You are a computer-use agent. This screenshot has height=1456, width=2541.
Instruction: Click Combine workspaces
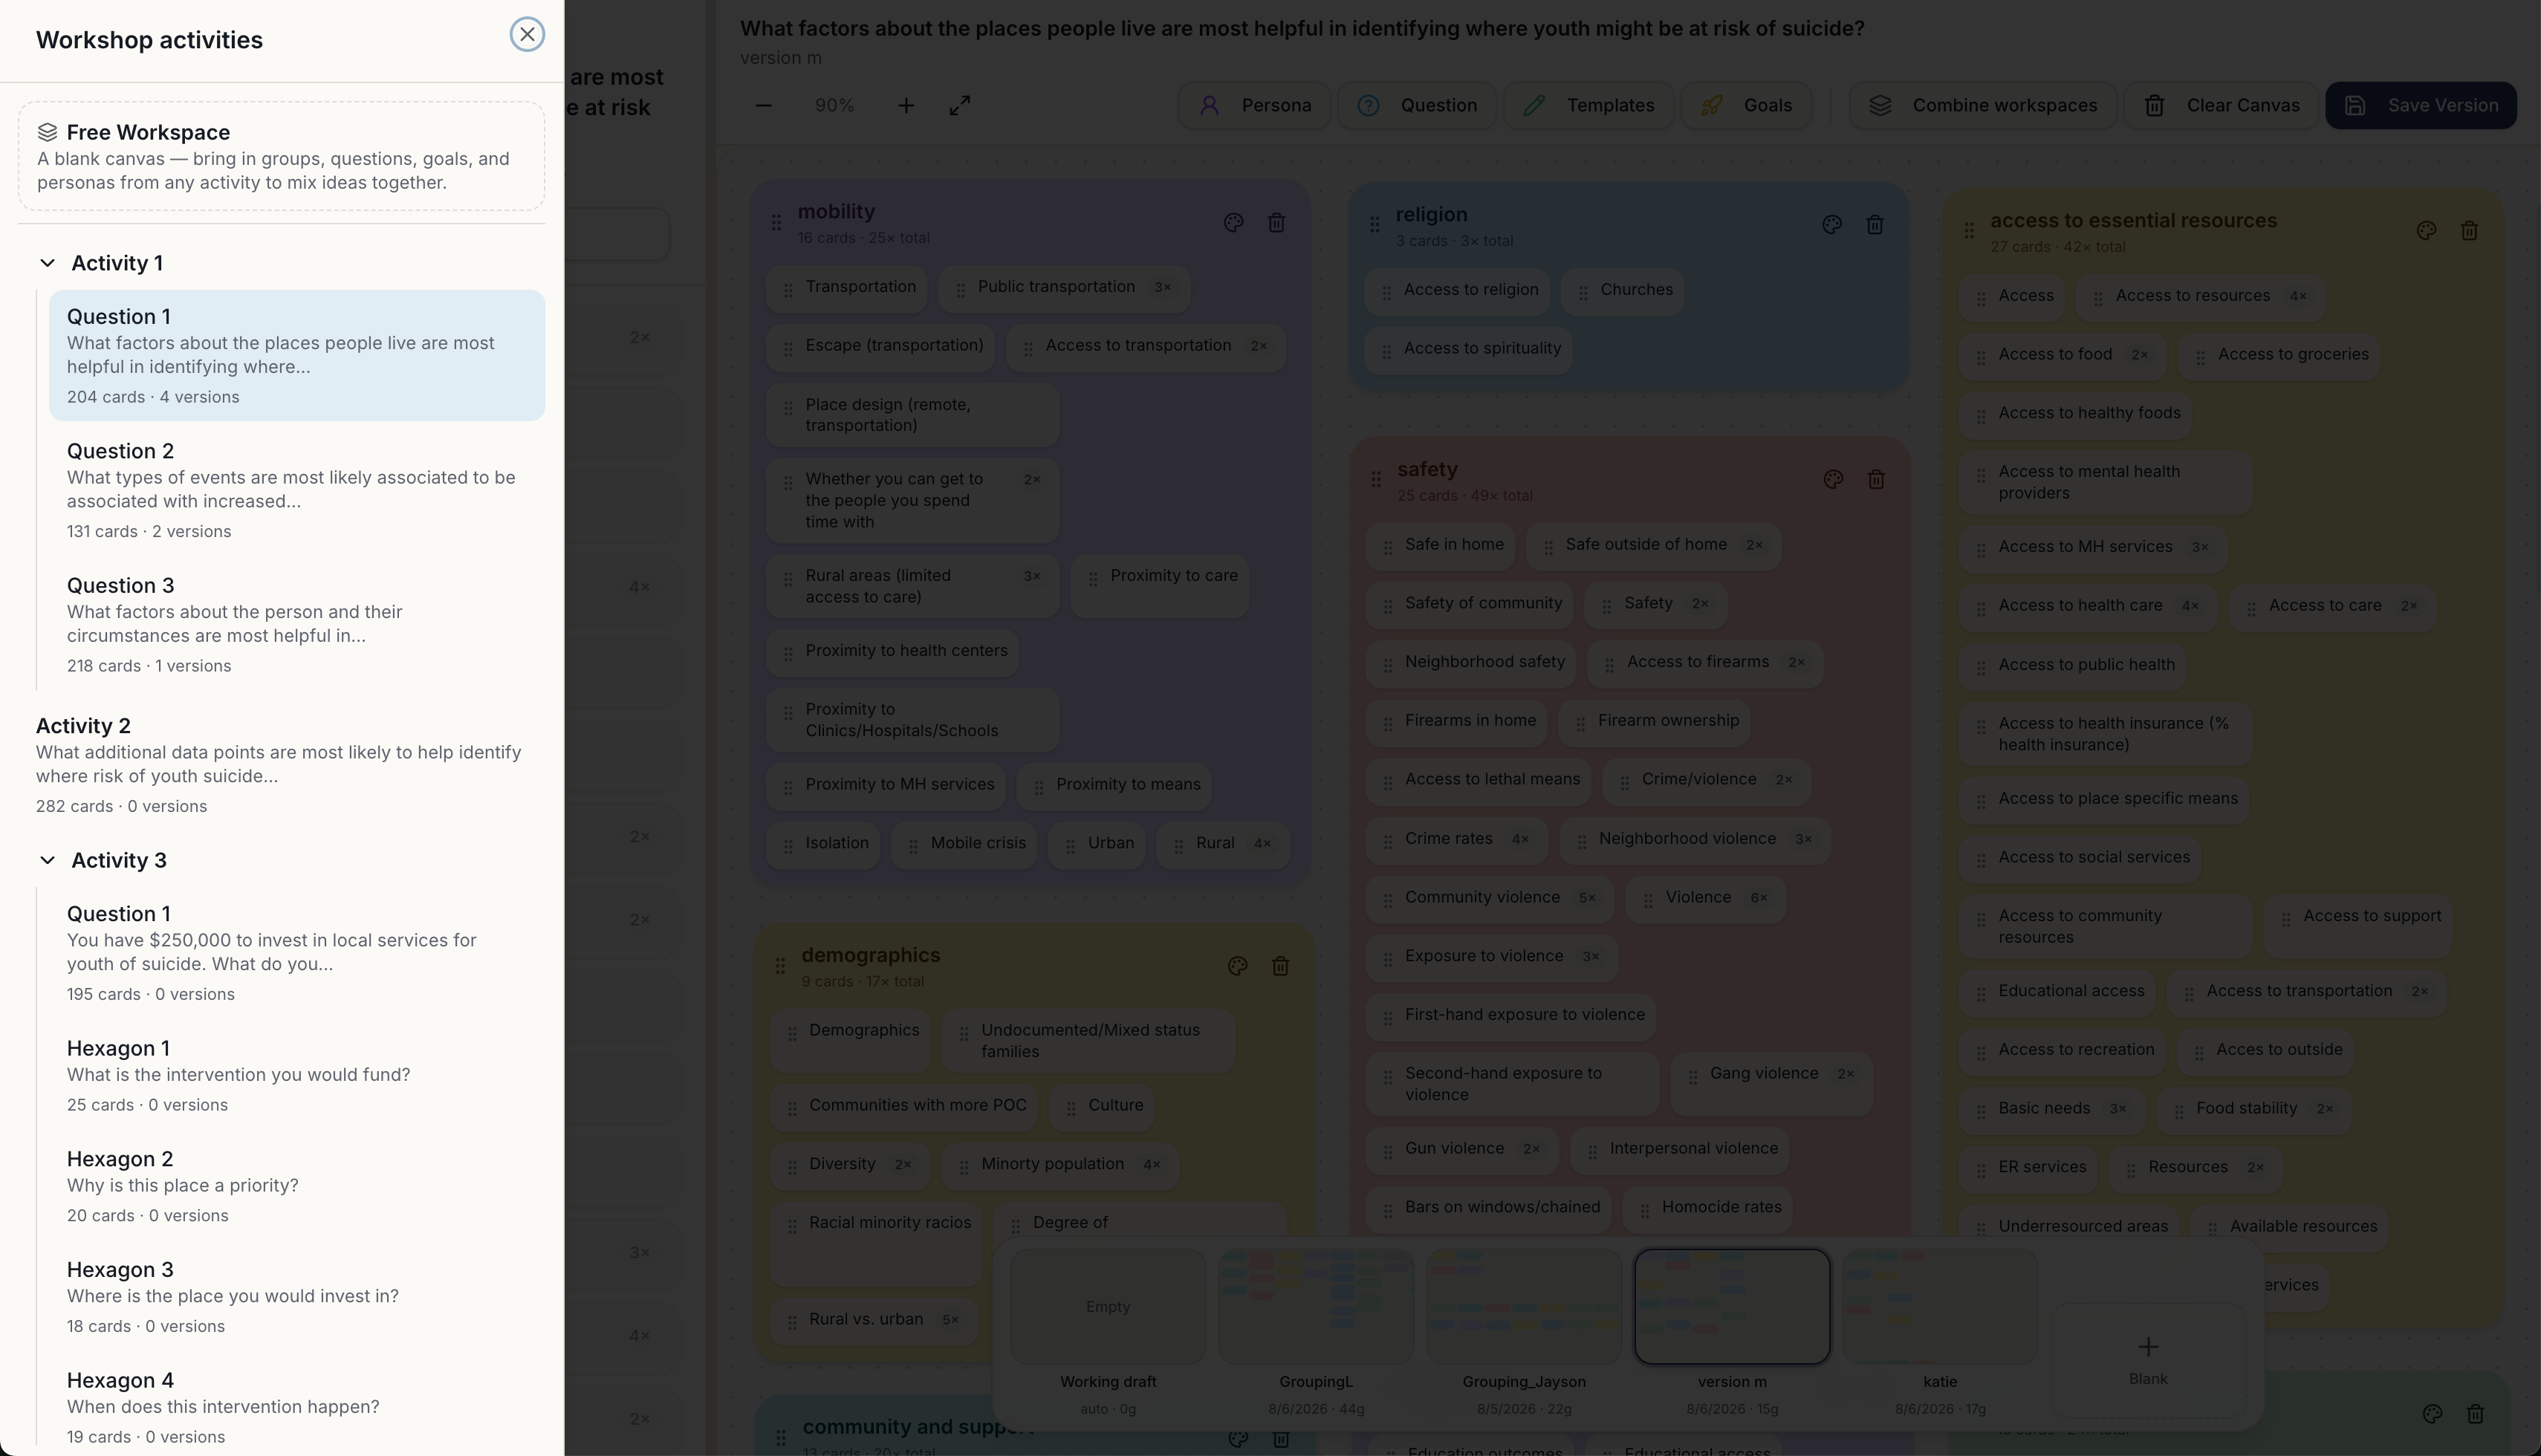click(x=1983, y=105)
